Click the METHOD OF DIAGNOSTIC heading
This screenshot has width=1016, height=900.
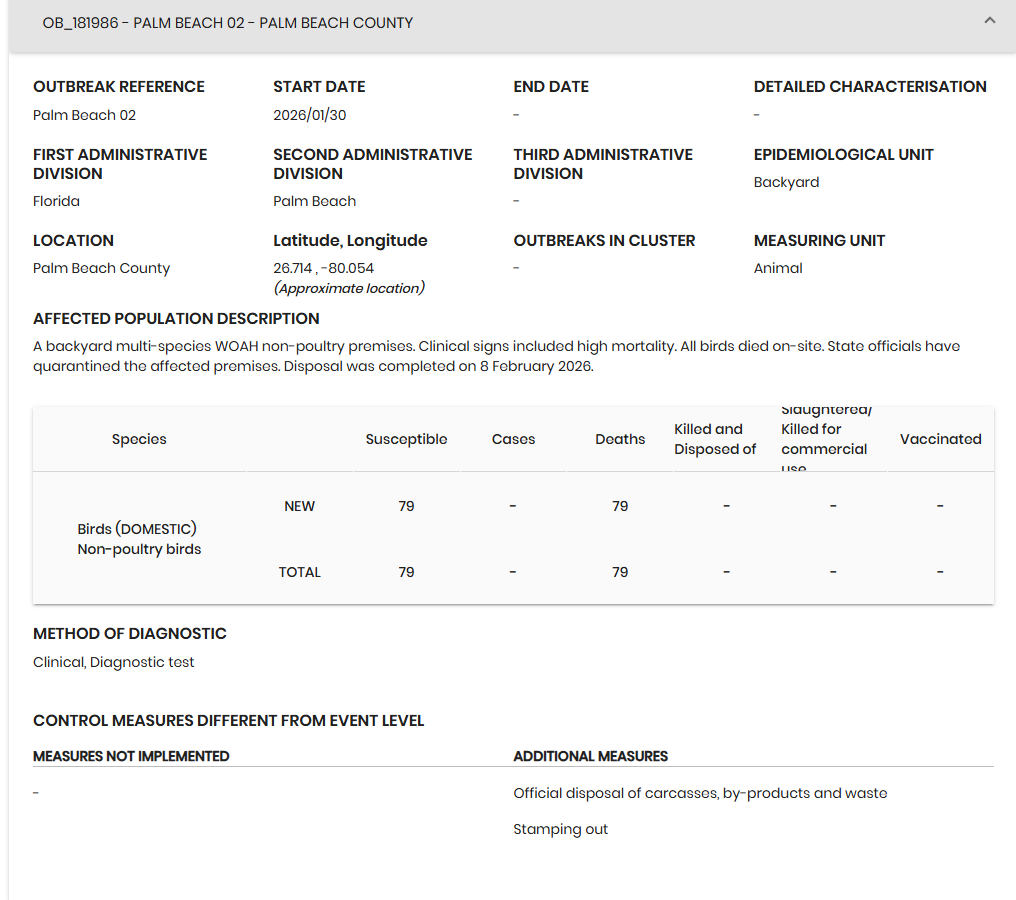[x=130, y=634]
